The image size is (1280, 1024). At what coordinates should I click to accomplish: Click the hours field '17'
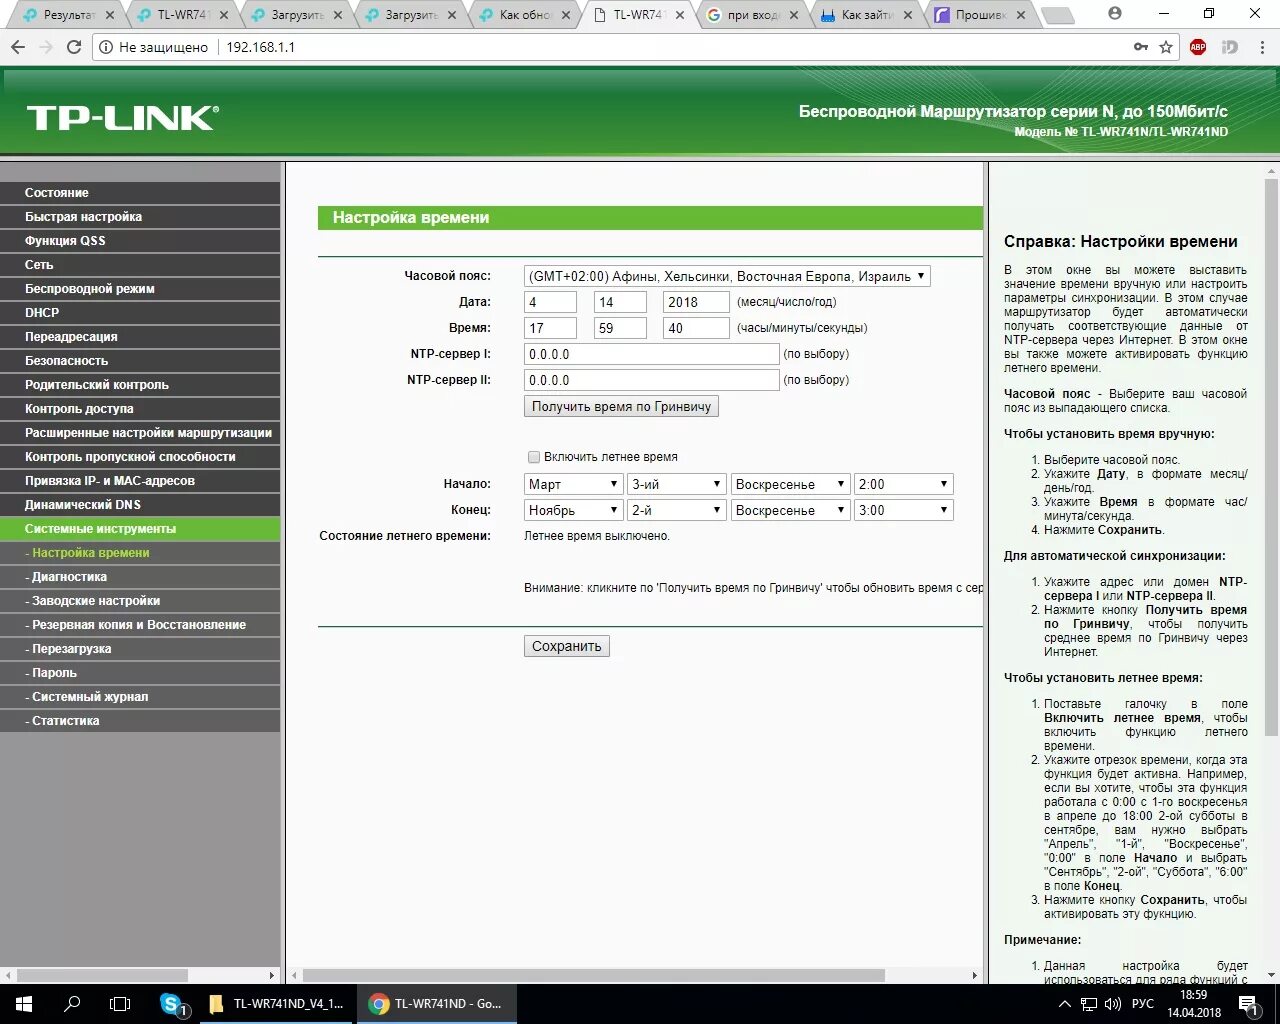550,328
